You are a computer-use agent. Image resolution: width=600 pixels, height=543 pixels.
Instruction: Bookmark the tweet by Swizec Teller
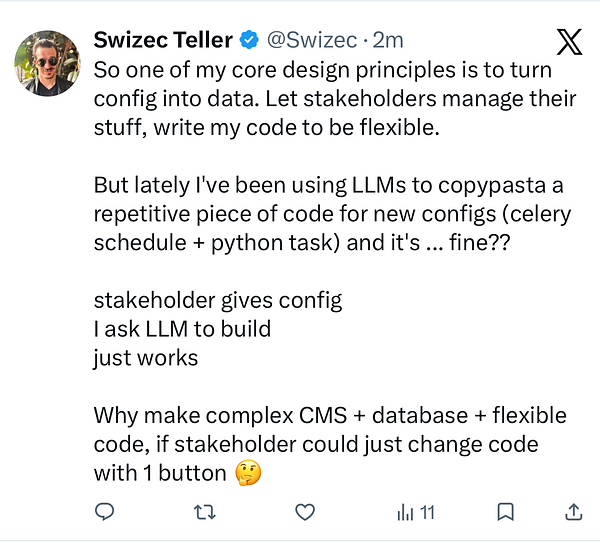[506, 513]
